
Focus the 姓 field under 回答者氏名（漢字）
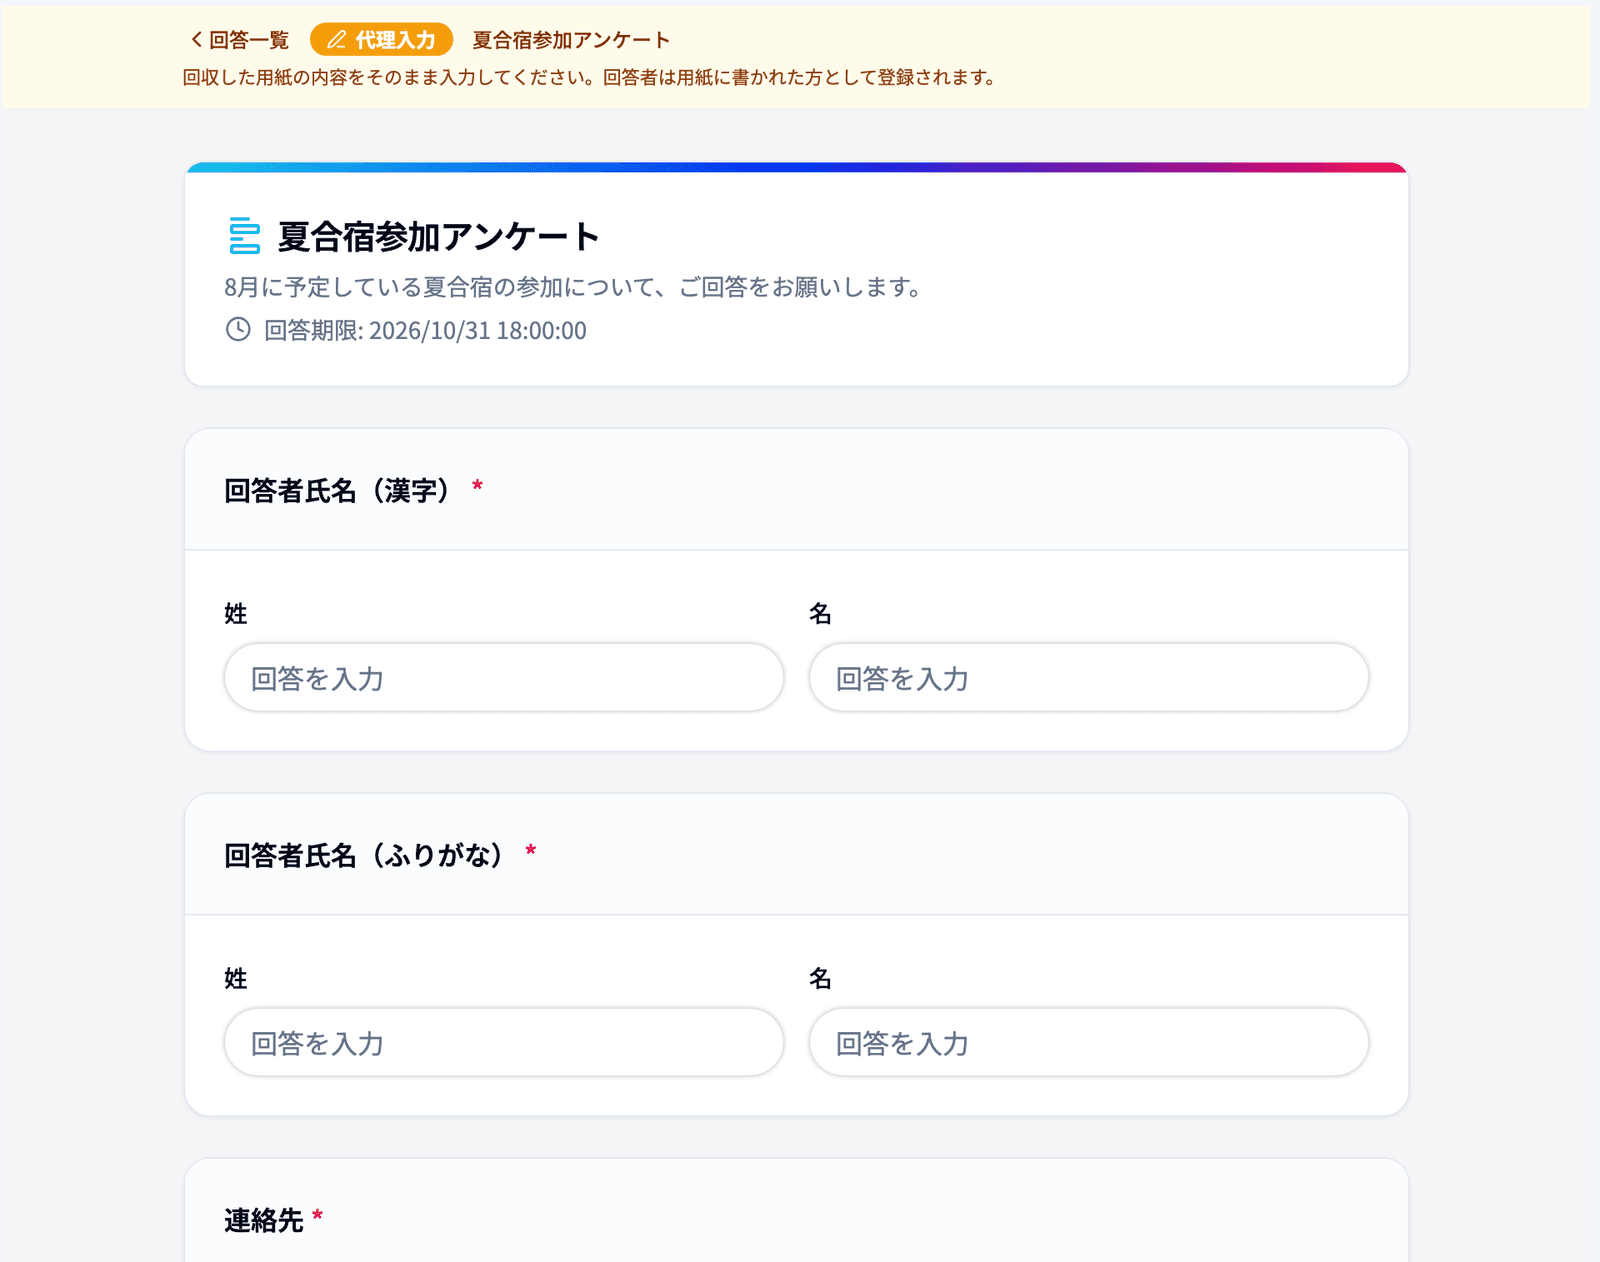pos(504,678)
